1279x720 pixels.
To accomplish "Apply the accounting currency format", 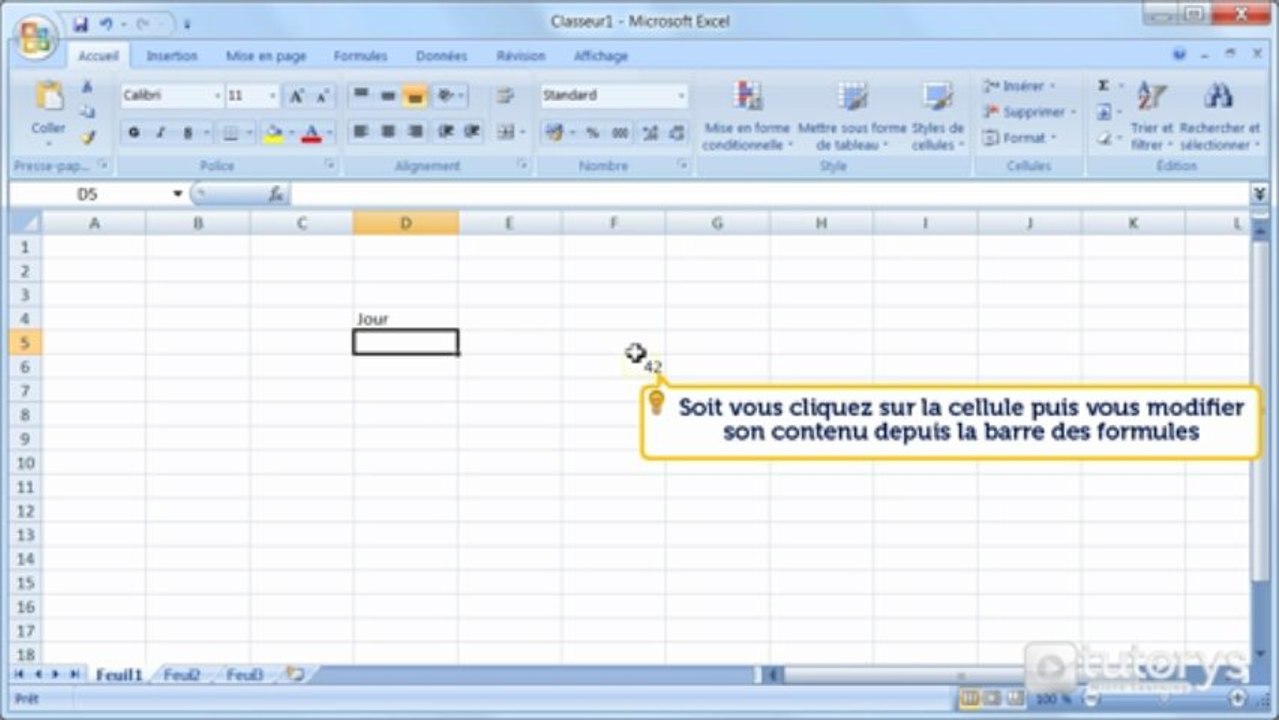I will (x=554, y=133).
